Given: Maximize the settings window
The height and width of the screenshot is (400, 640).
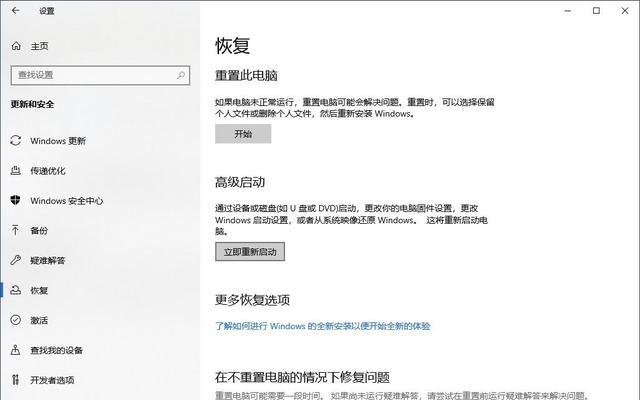Looking at the screenshot, I should 596,11.
